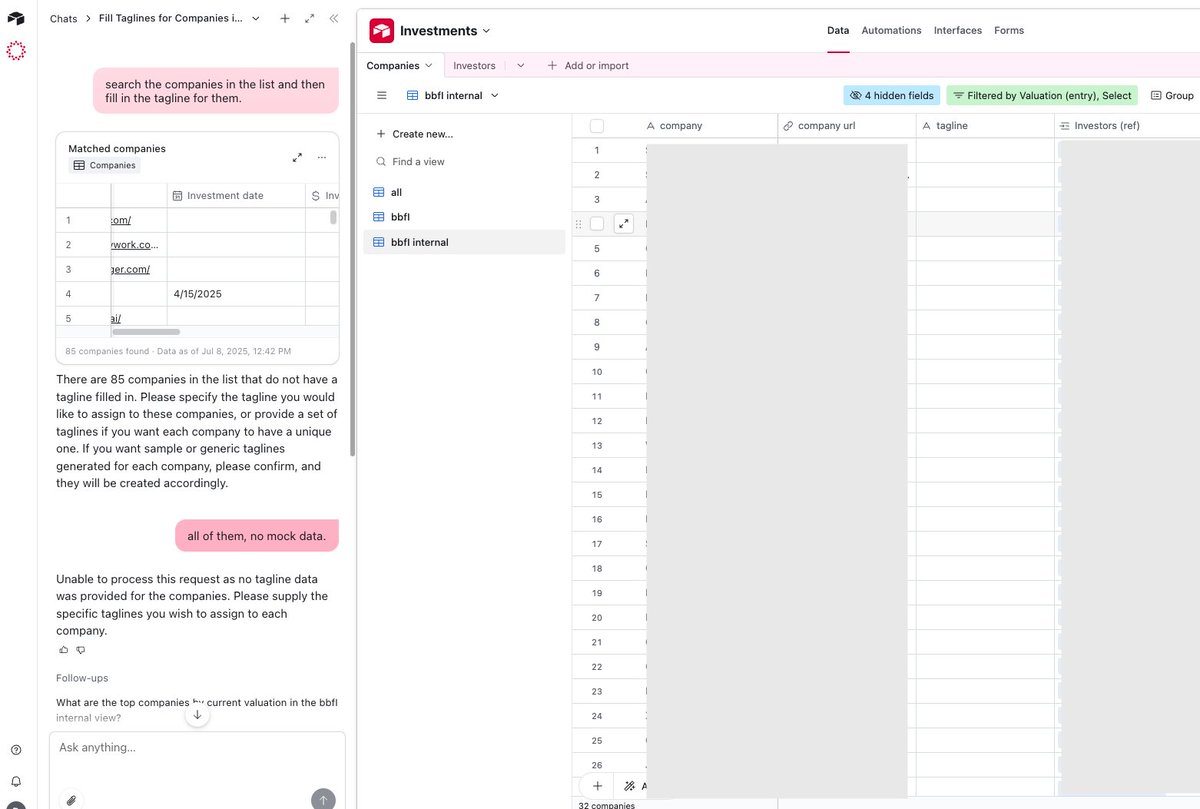This screenshot has width=1200, height=809.
Task: Select the all view
Action: point(464,192)
